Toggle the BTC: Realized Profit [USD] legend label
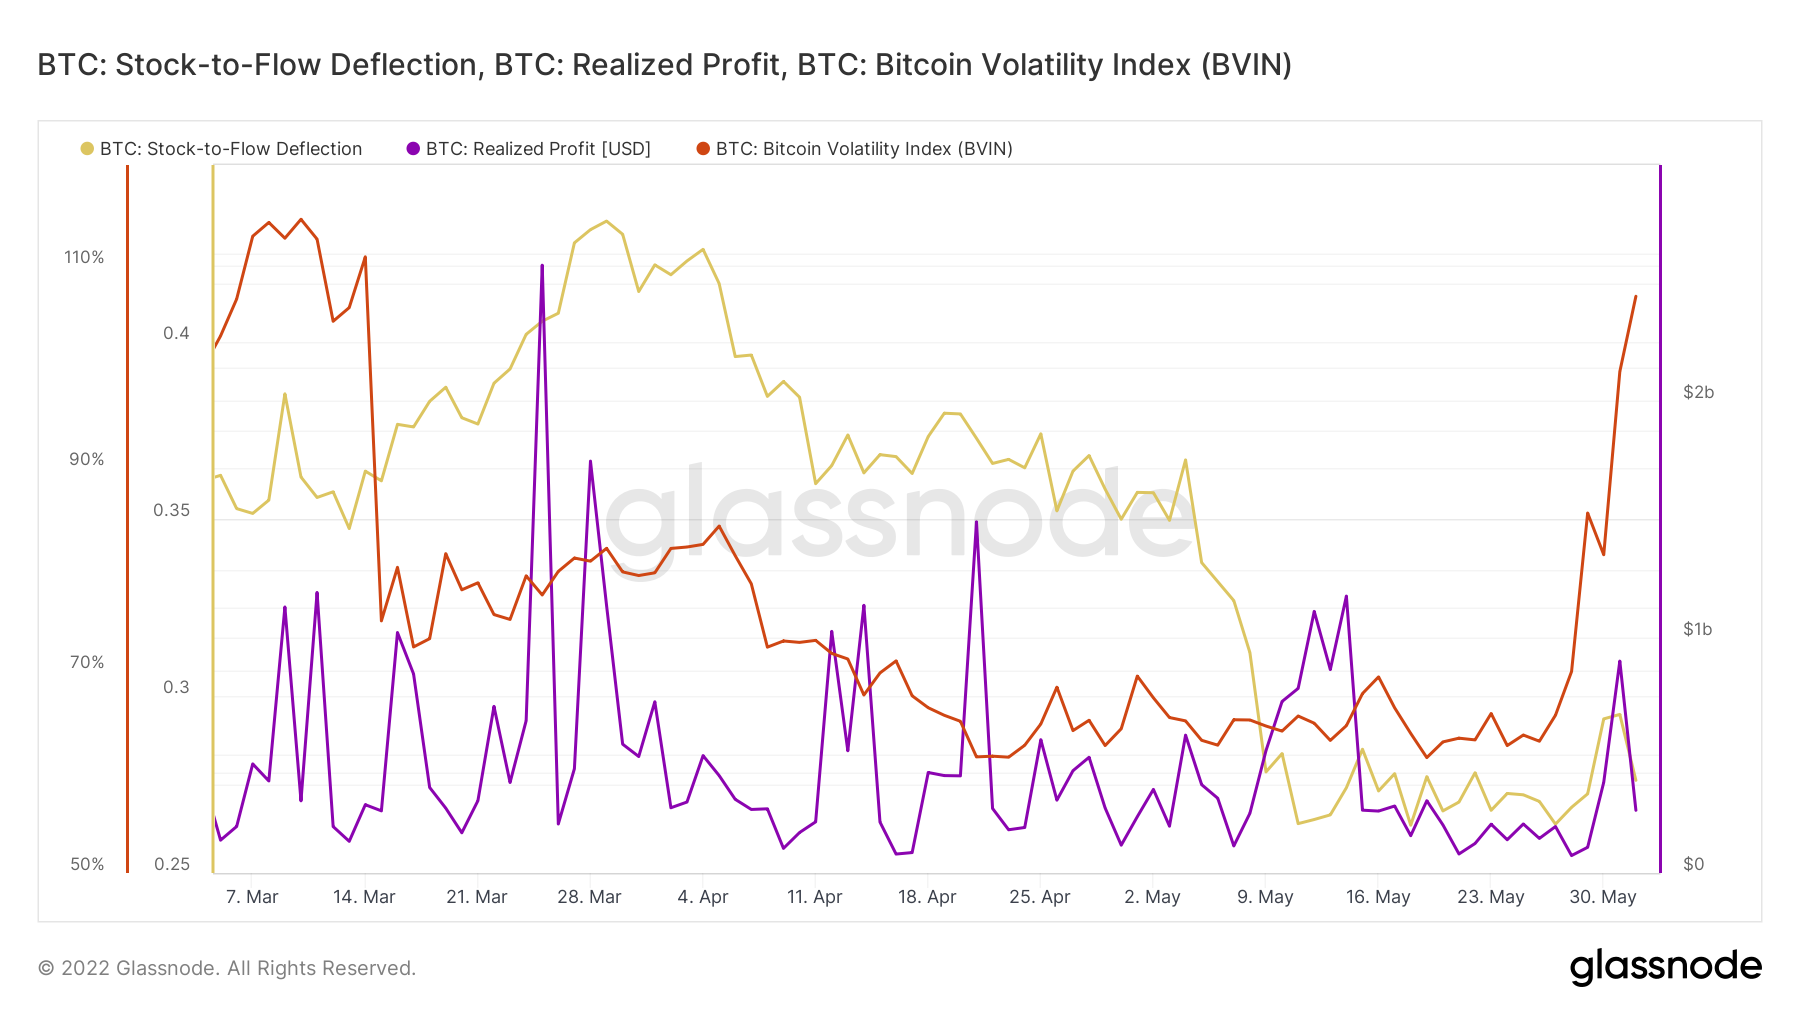The height and width of the screenshot is (1013, 1800). 538,149
